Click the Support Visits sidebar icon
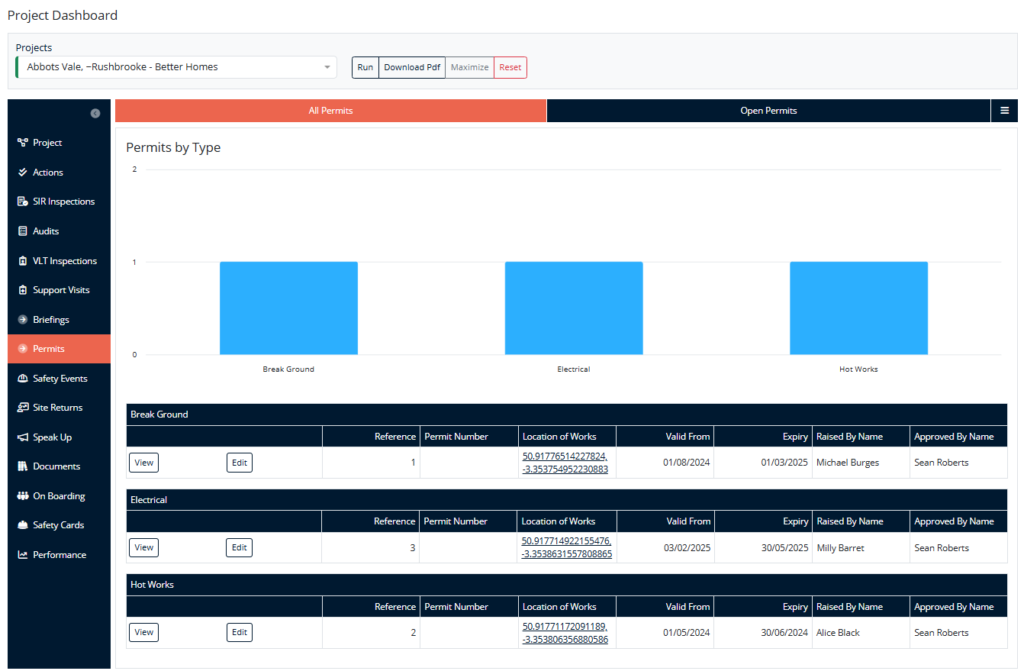 (23, 290)
